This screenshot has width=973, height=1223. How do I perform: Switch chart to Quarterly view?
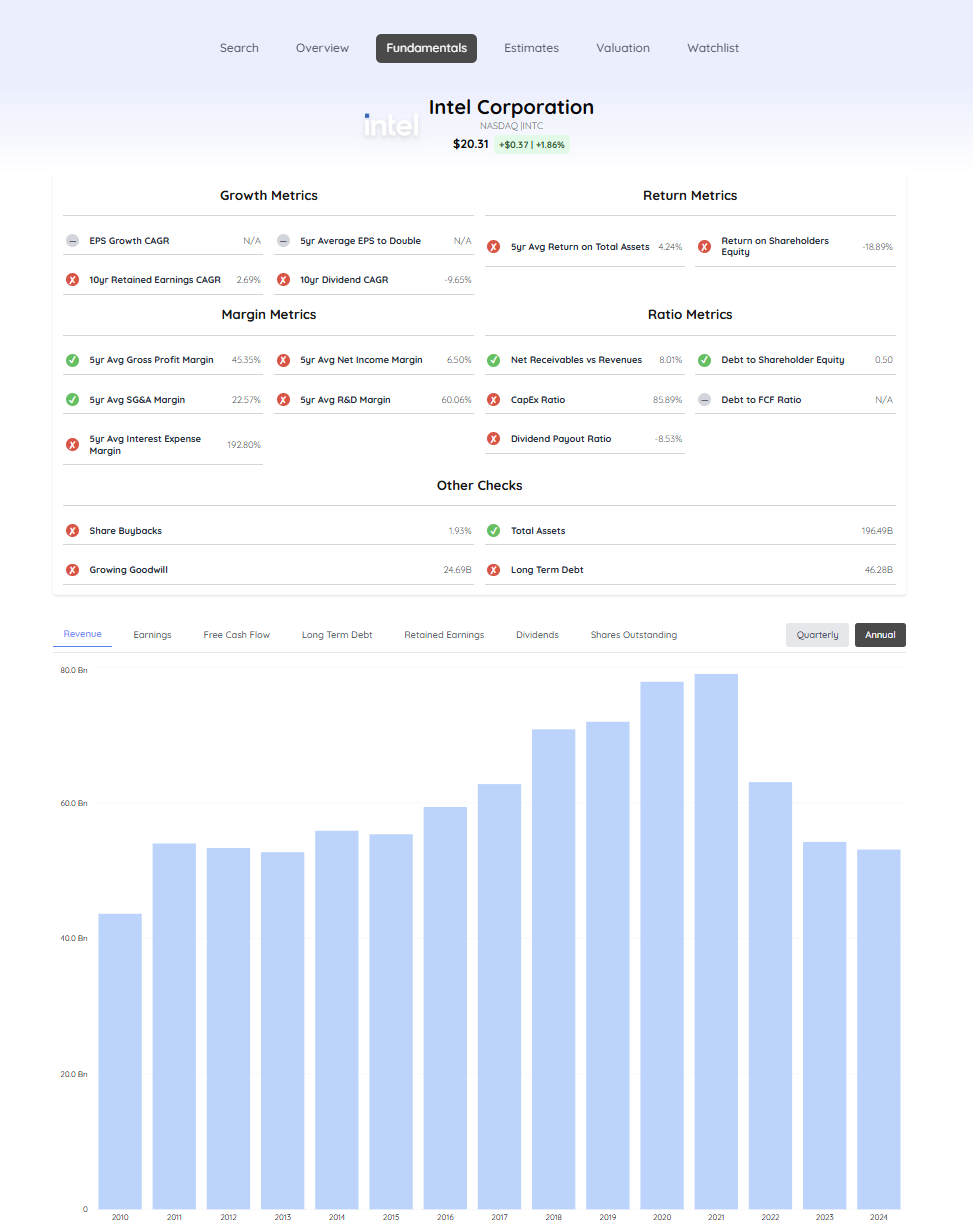click(x=817, y=635)
